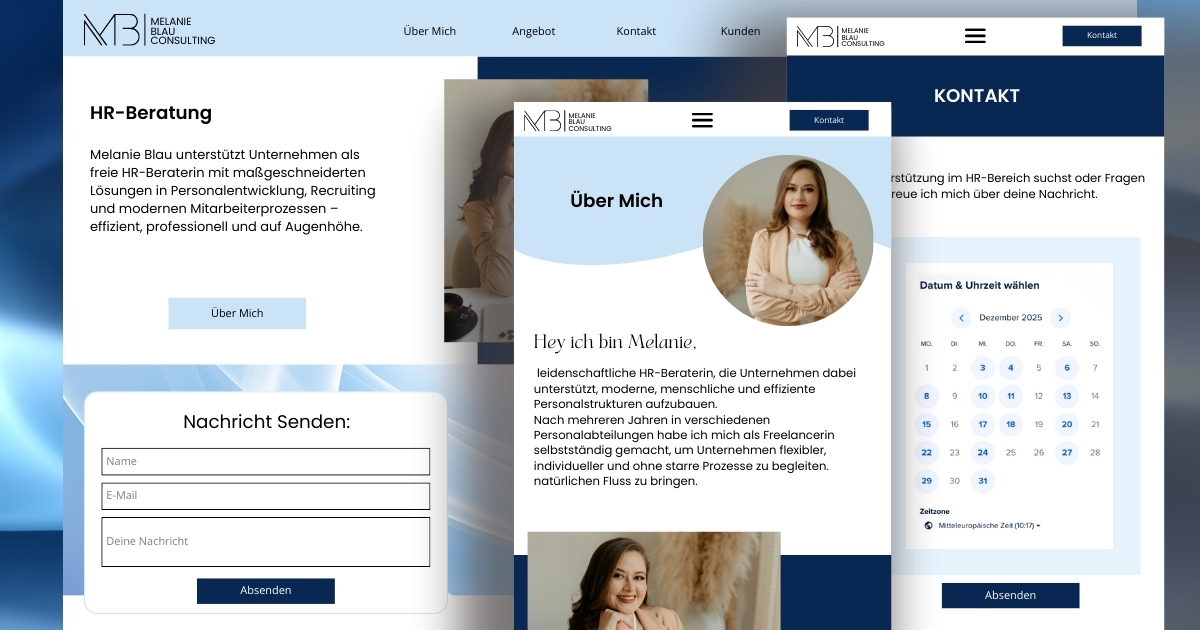Viewport: 1200px width, 630px height.
Task: Click the globe icon beside the timezone
Action: pyautogui.click(x=928, y=525)
